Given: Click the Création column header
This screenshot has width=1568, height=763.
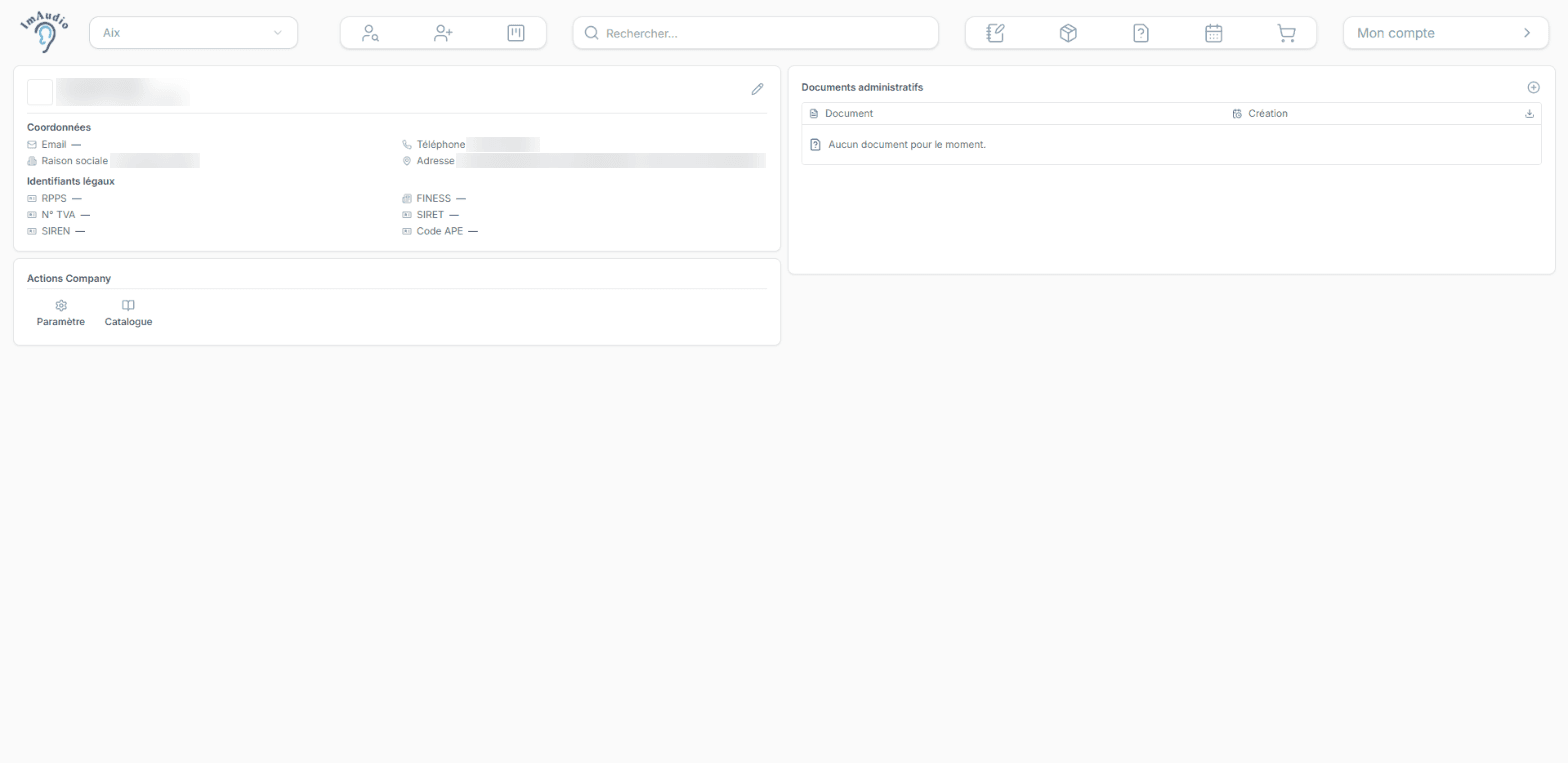Looking at the screenshot, I should point(1268,114).
